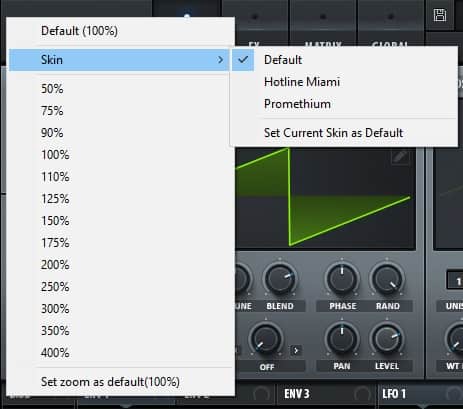This screenshot has width=463, height=409.
Task: Click the PHASE knob
Action: pyautogui.click(x=342, y=279)
